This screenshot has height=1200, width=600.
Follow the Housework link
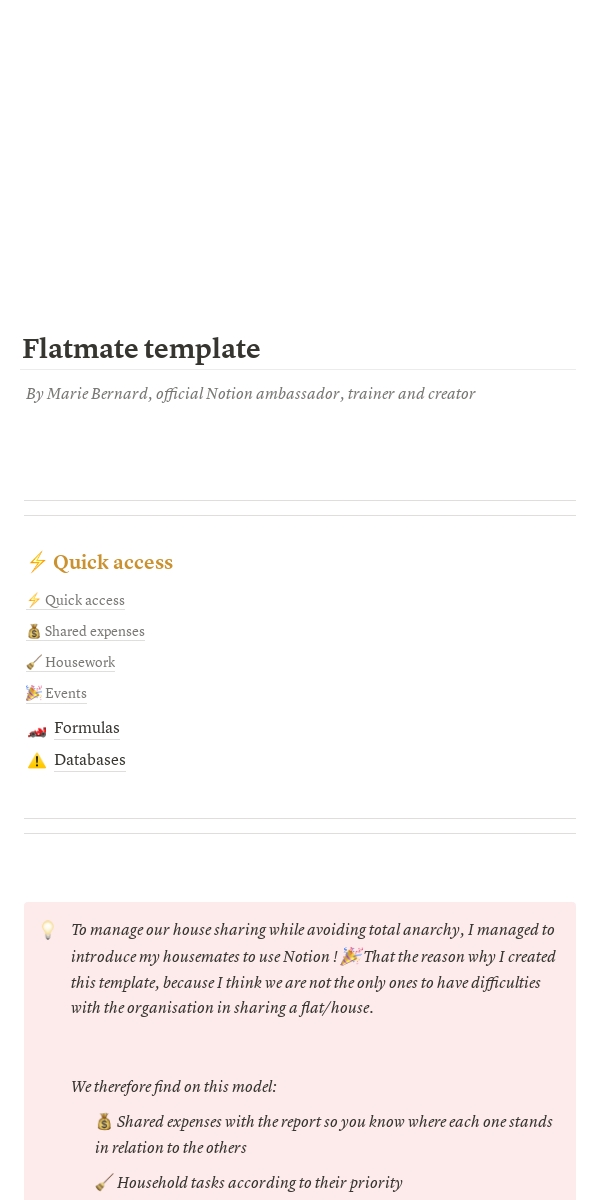80,662
